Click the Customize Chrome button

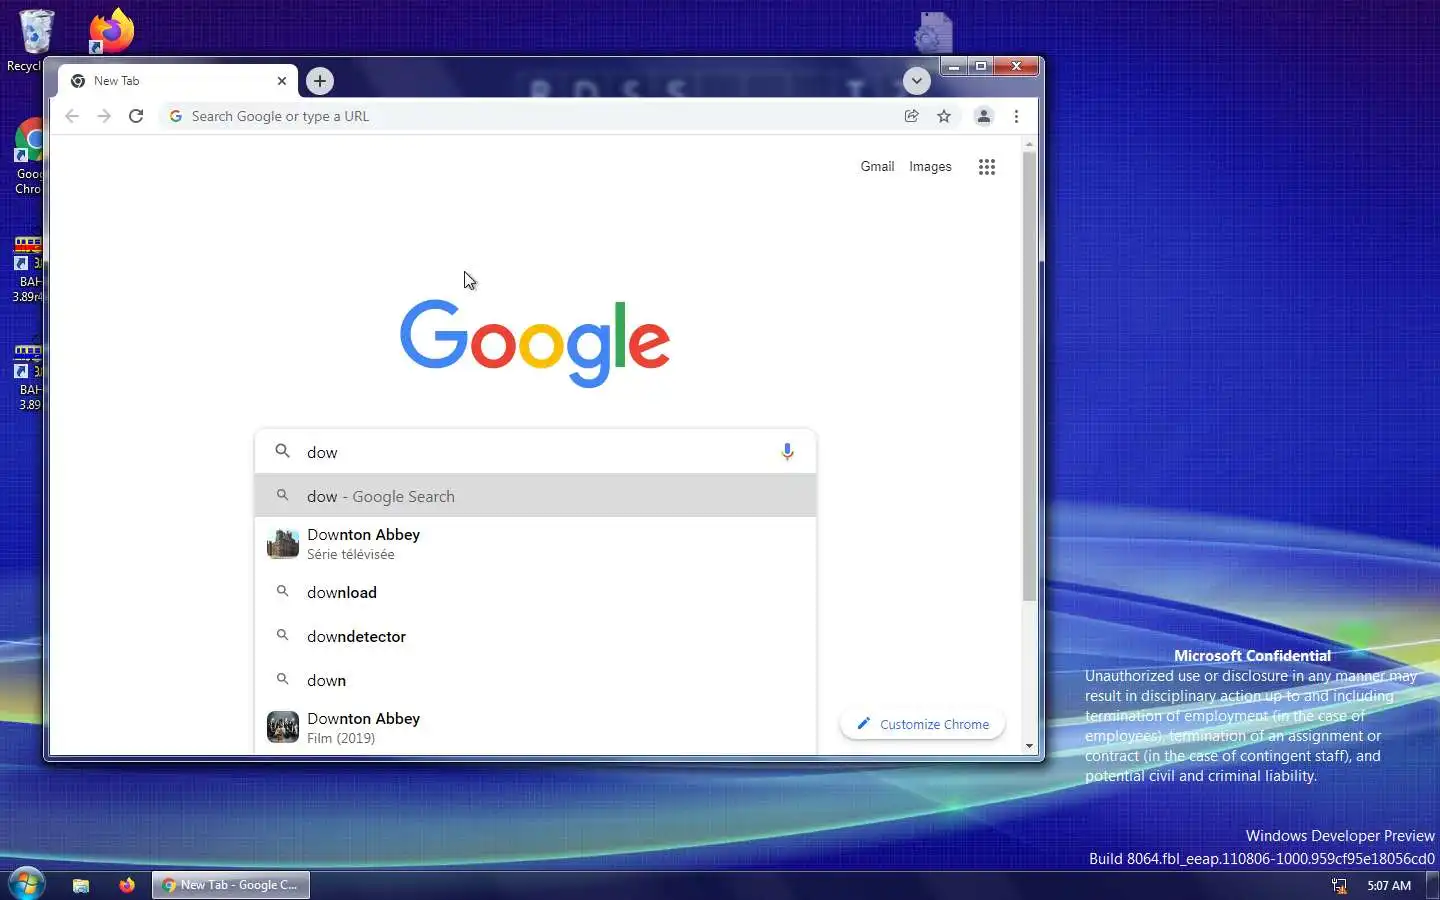coord(923,724)
